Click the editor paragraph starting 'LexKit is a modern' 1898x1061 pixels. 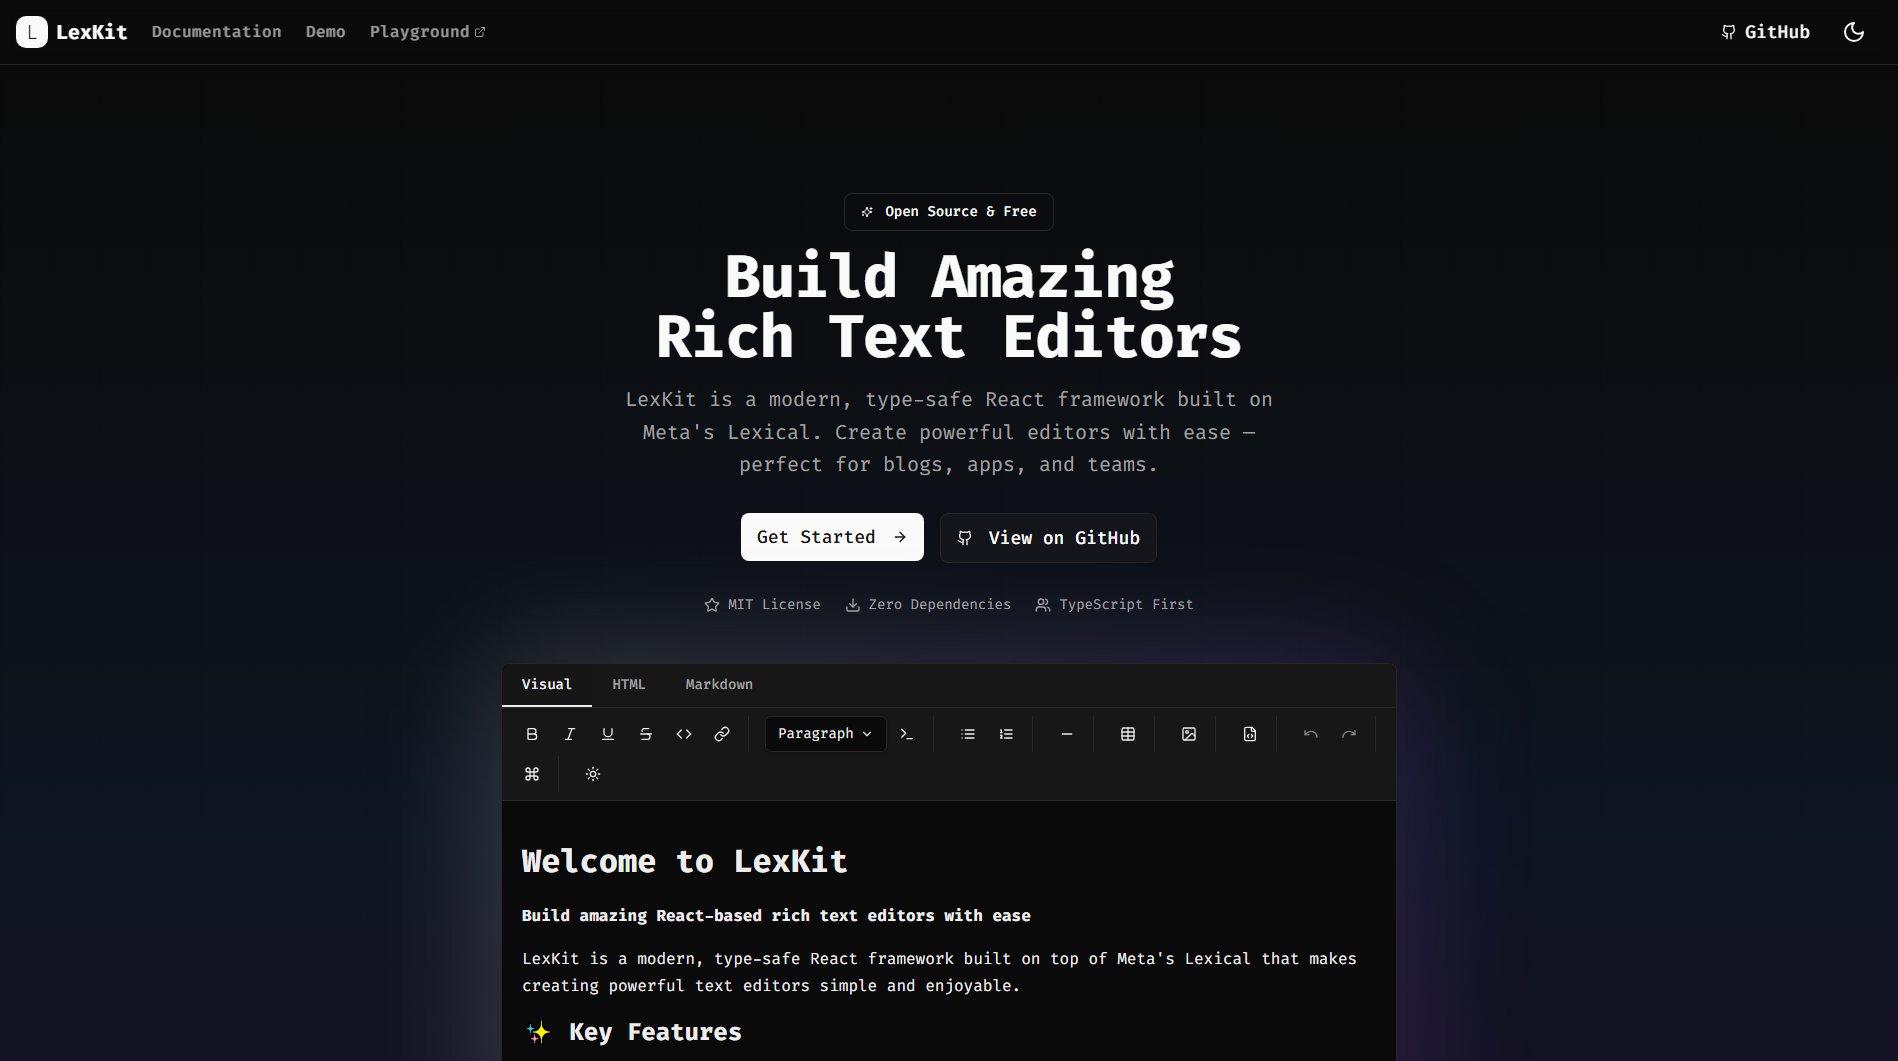click(x=939, y=972)
